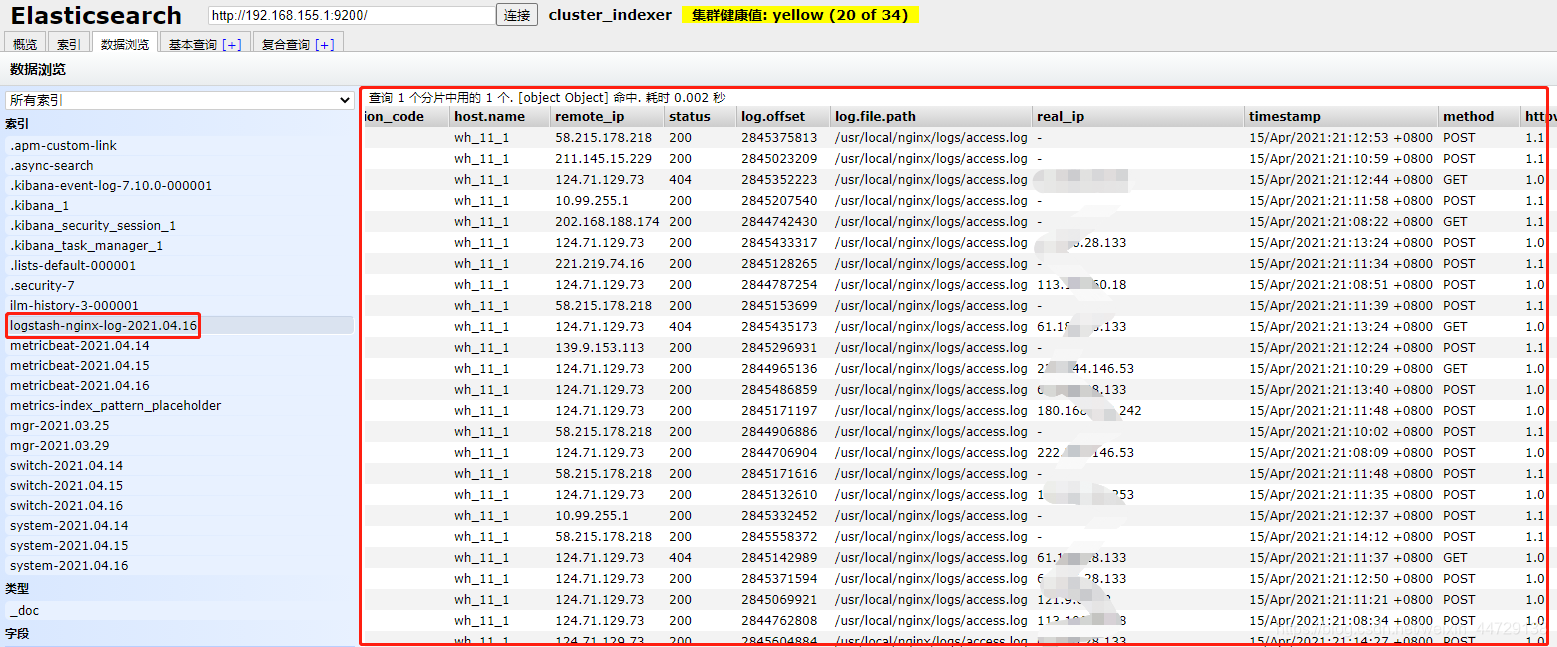Select the .security-7 index
Viewport: 1557px width, 647px height.
[x=47, y=285]
